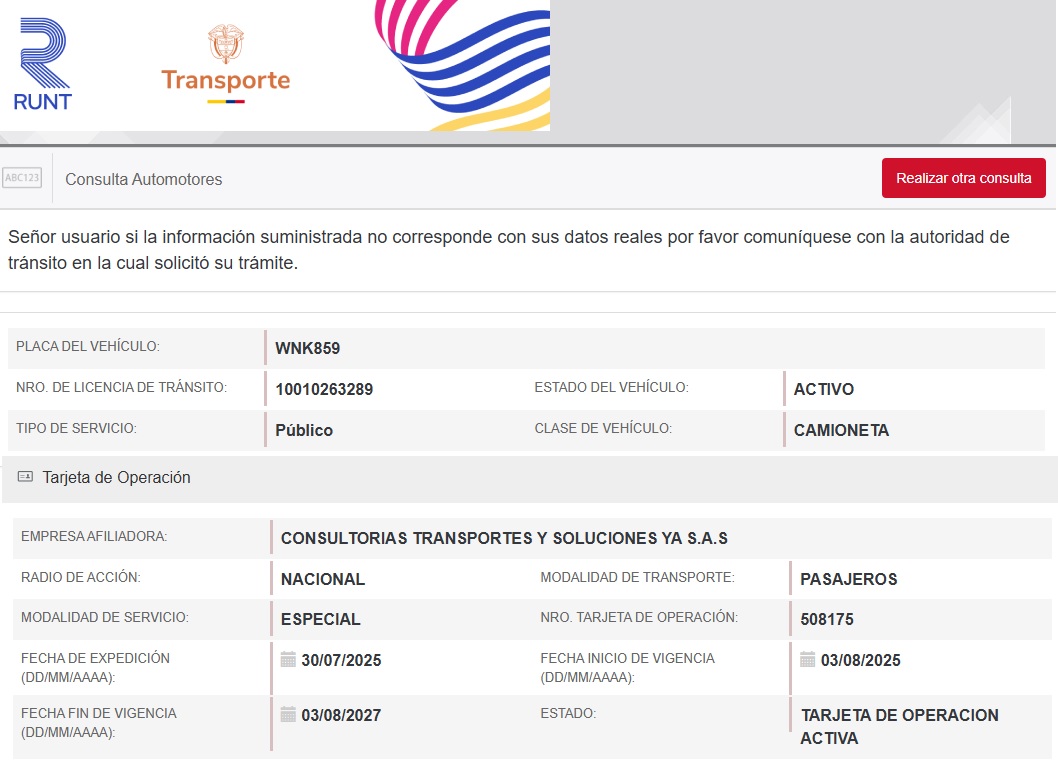Viewport: 1058px width, 774px height.
Task: Click TARJETA DE OPERACION ACTIVA status
Action: 899,727
